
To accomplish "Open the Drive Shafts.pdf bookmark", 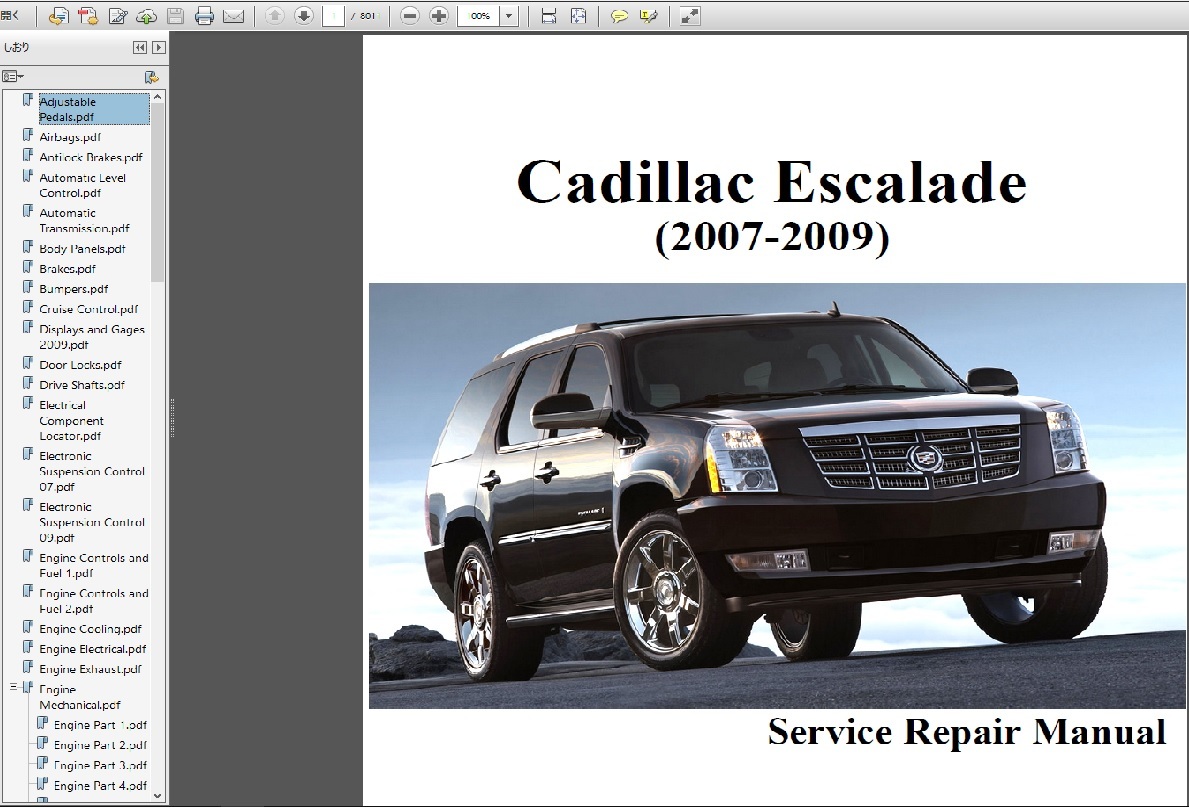I will click(82, 385).
